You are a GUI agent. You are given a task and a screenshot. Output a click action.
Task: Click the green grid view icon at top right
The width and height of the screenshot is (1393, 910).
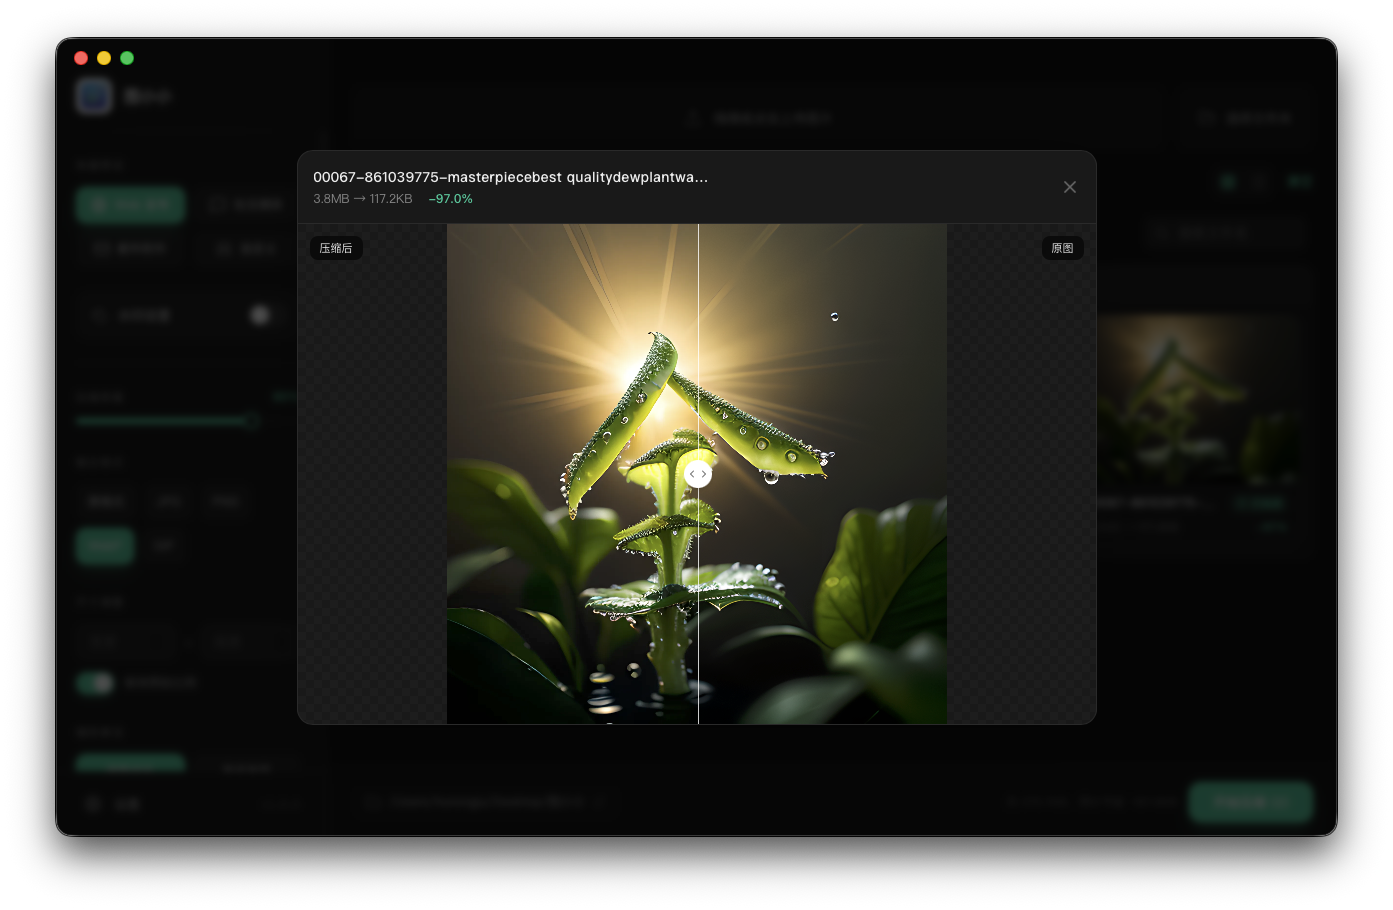pos(1228,182)
